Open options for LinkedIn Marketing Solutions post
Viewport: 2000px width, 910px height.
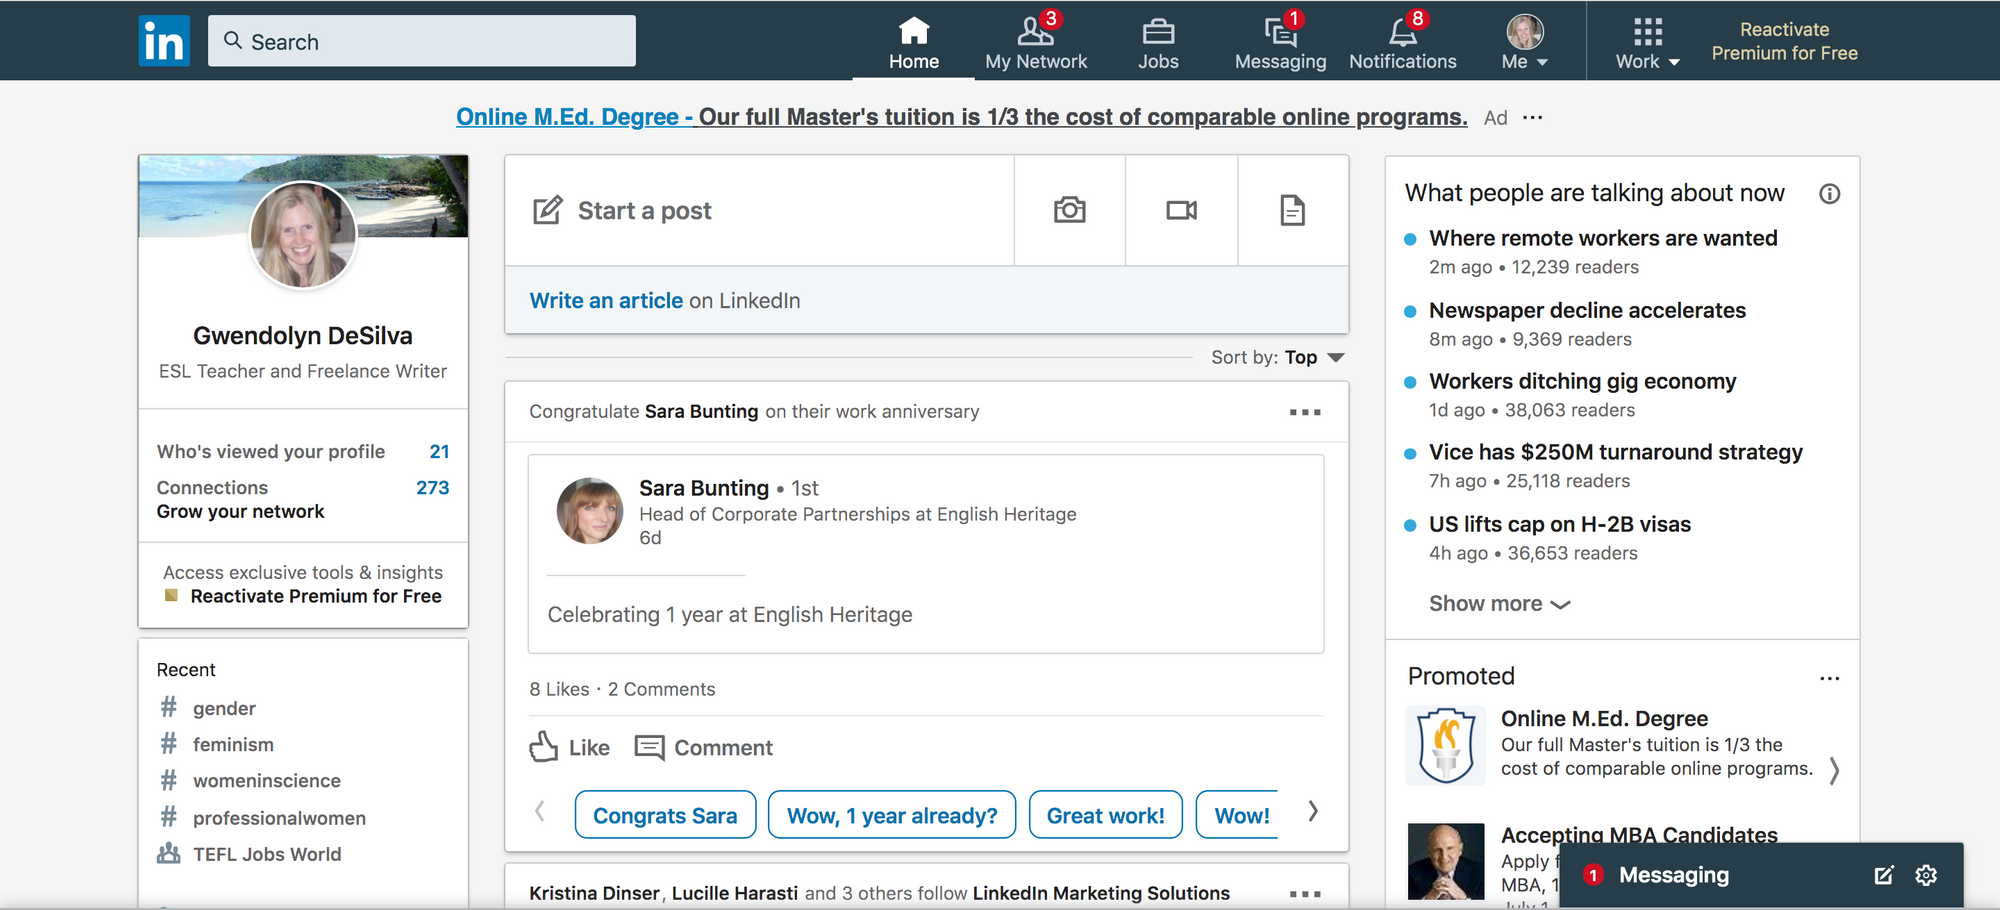(1305, 894)
